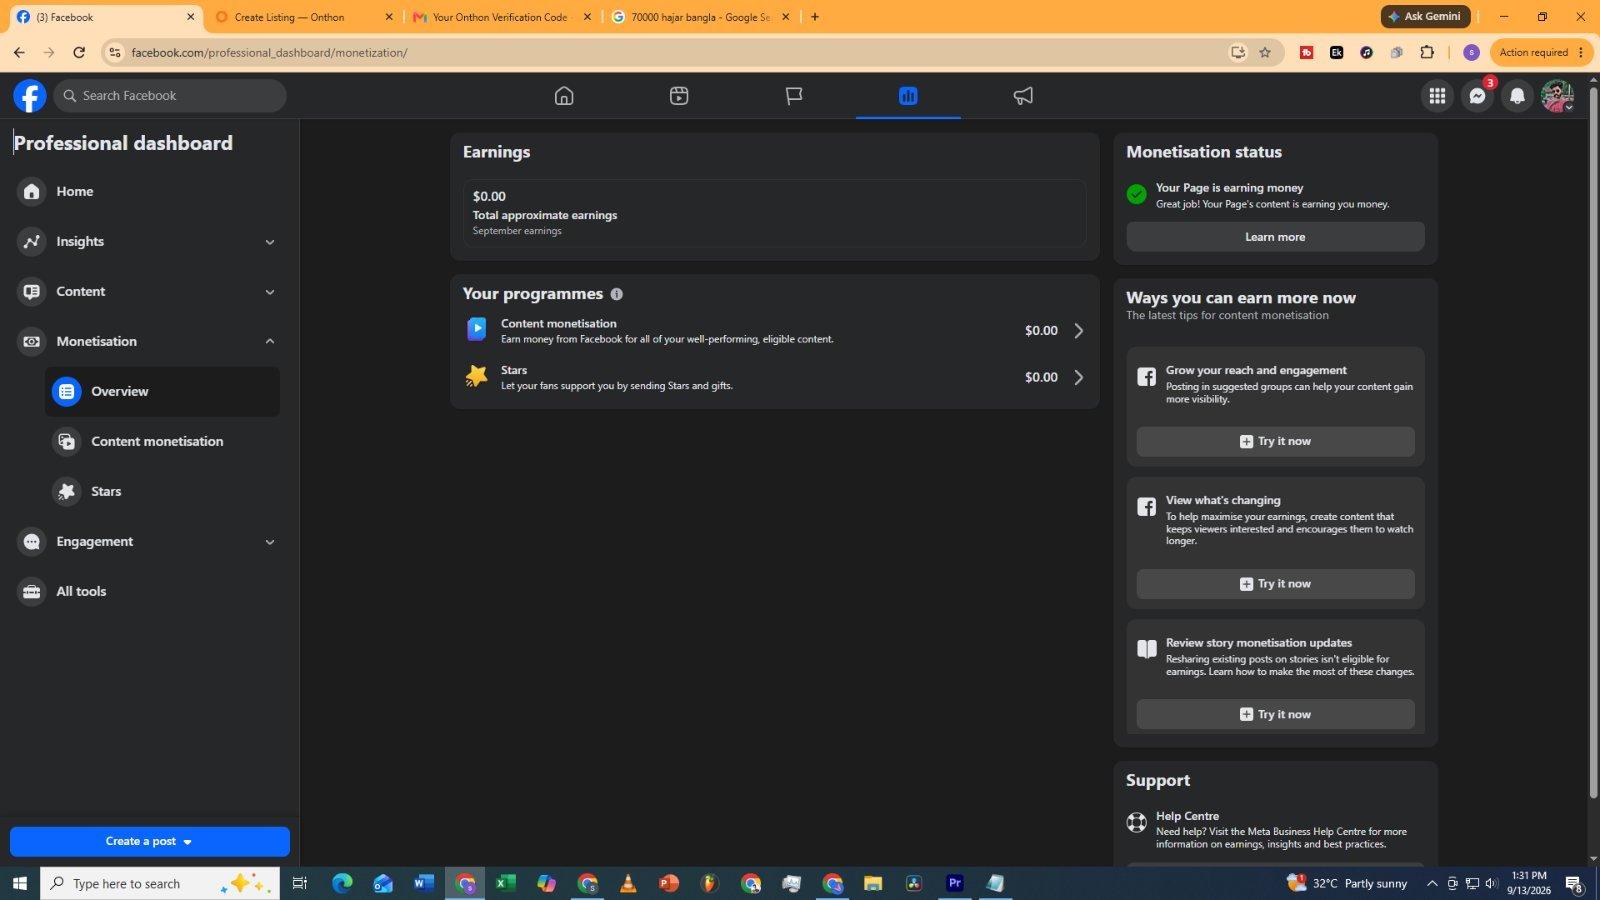This screenshot has height=900, width=1600.
Task: Go back with the browser back arrow
Action: [19, 52]
